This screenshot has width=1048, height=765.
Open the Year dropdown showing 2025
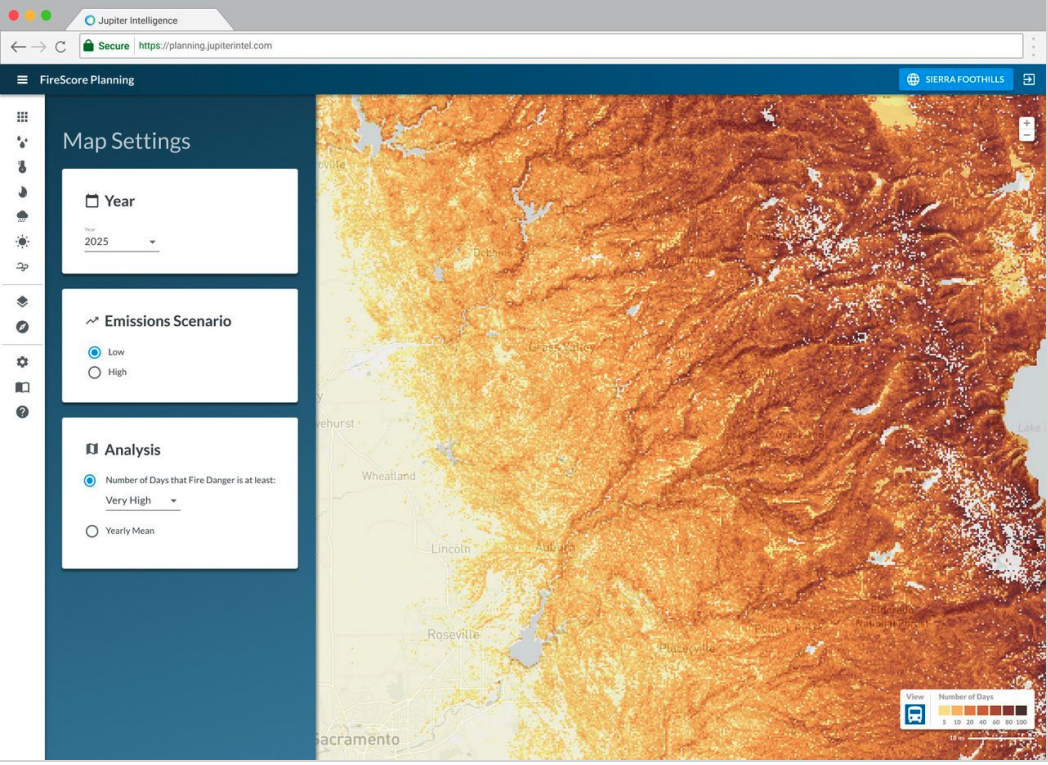(x=118, y=241)
